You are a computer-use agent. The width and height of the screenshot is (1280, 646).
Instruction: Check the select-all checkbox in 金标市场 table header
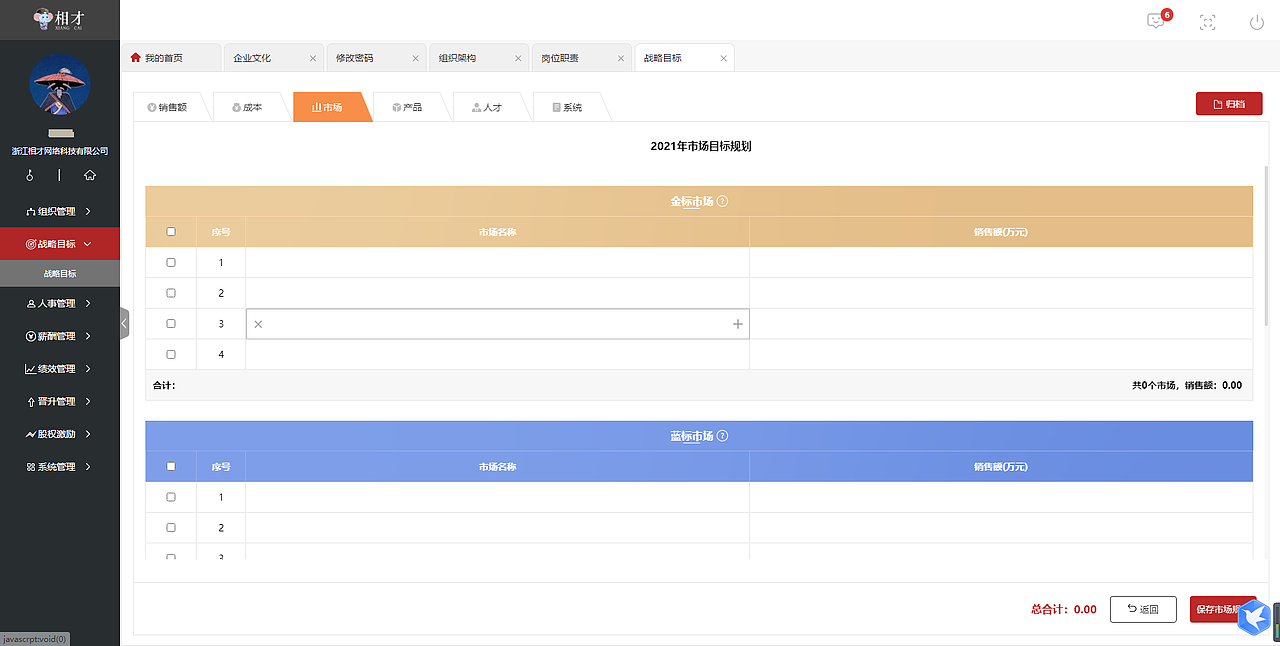tap(170, 231)
